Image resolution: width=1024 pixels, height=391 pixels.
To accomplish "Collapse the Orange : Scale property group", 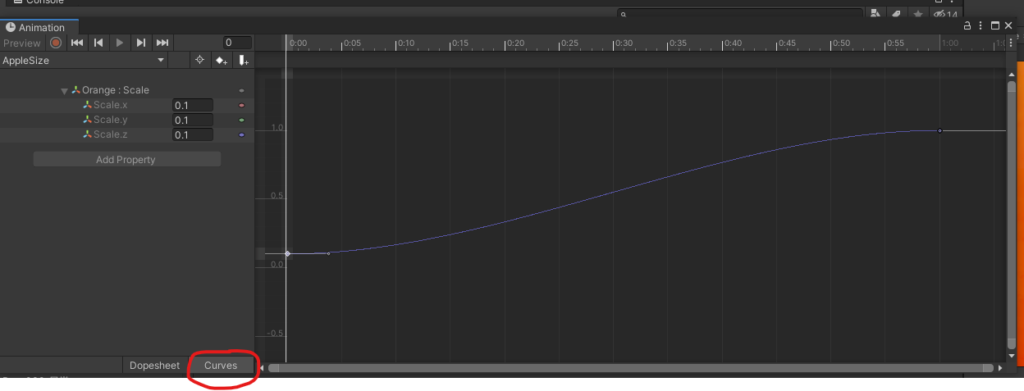I will [64, 91].
